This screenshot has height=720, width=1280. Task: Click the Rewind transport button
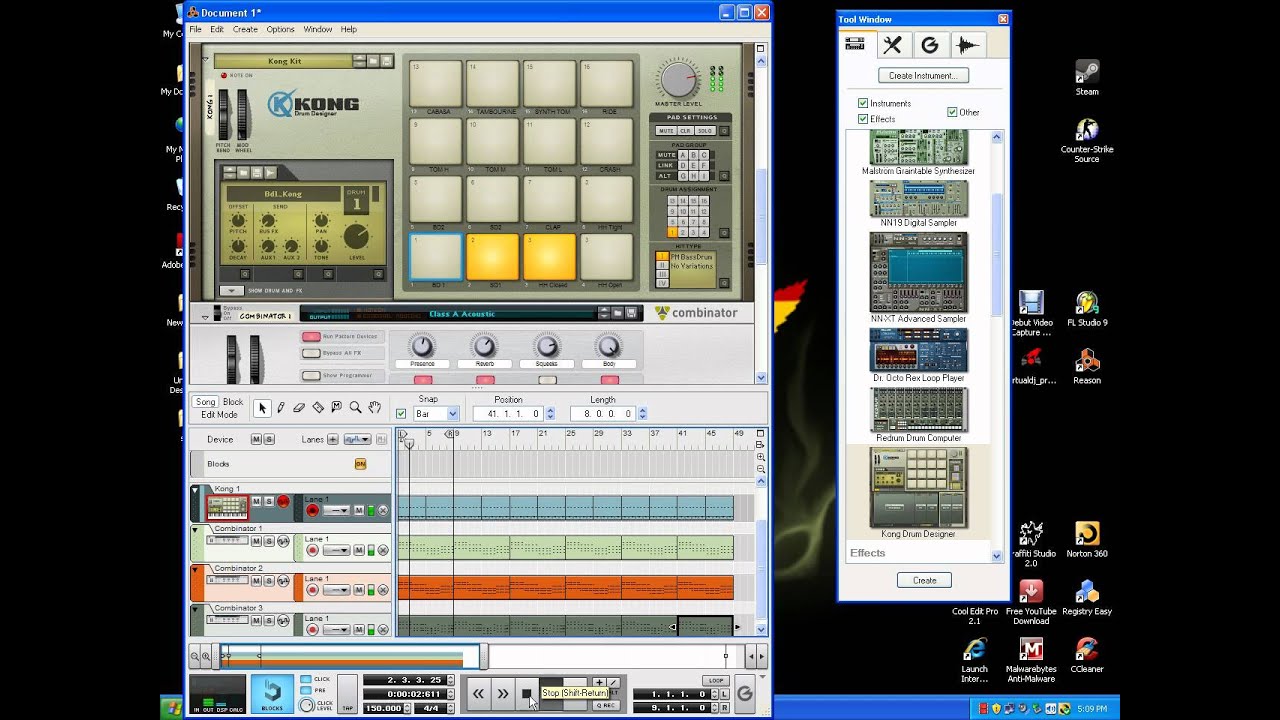478,693
